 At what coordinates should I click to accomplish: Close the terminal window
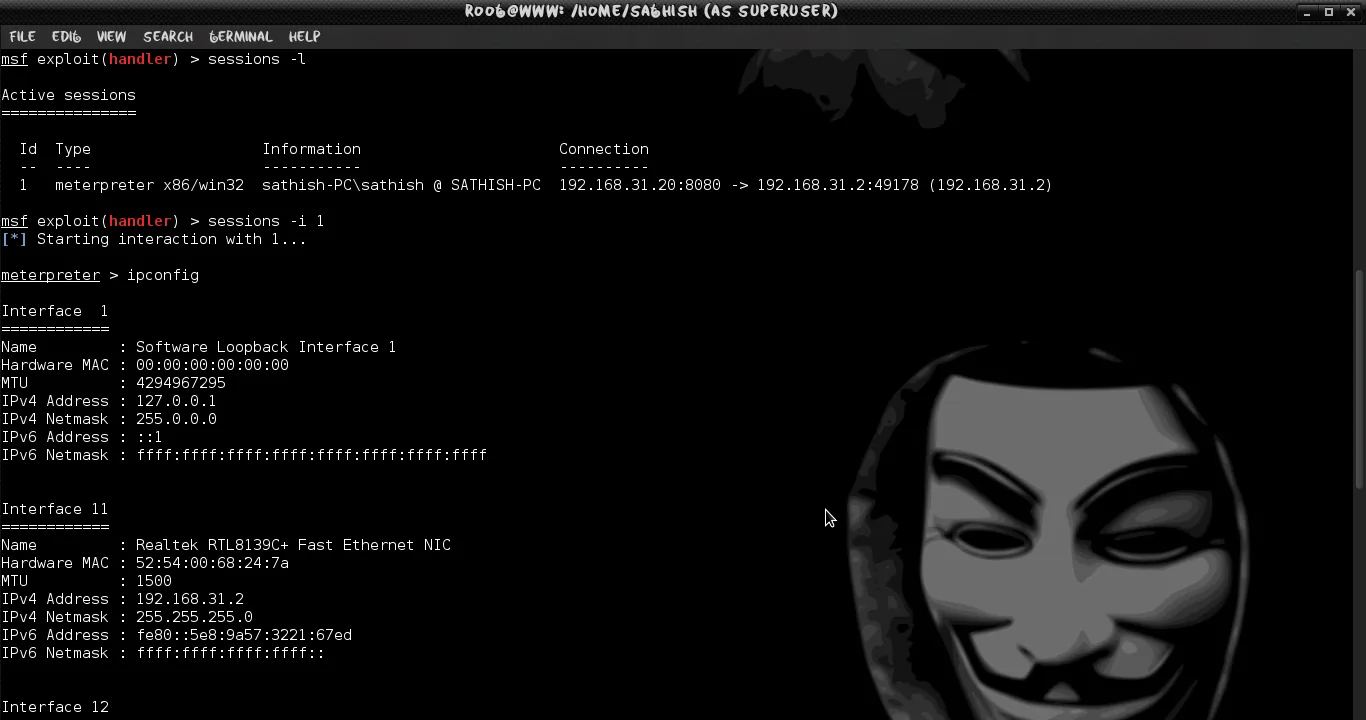point(1351,12)
